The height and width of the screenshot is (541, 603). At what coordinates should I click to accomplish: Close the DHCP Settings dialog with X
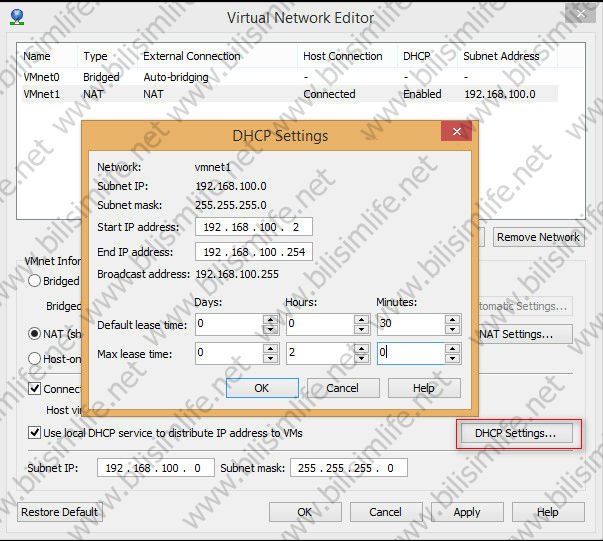pyautogui.click(x=457, y=133)
